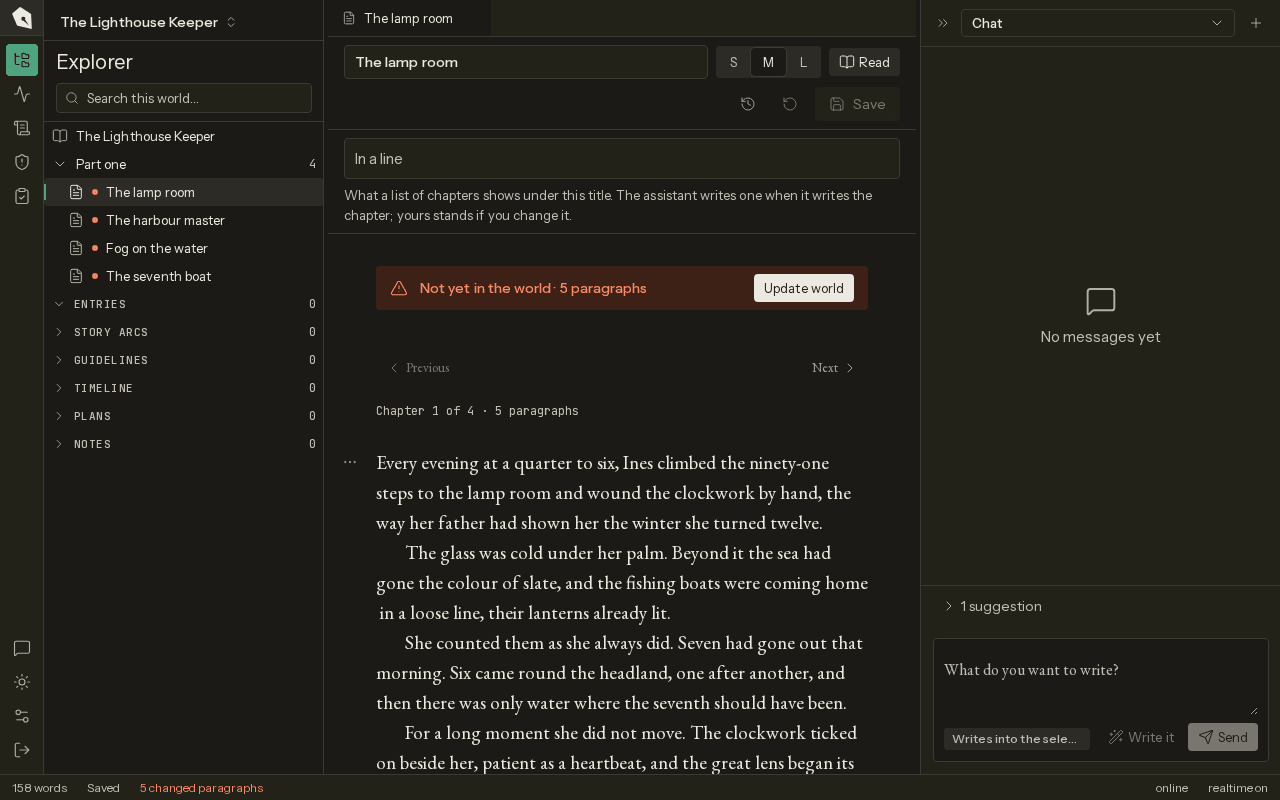Switch to Read mode

pyautogui.click(x=865, y=62)
